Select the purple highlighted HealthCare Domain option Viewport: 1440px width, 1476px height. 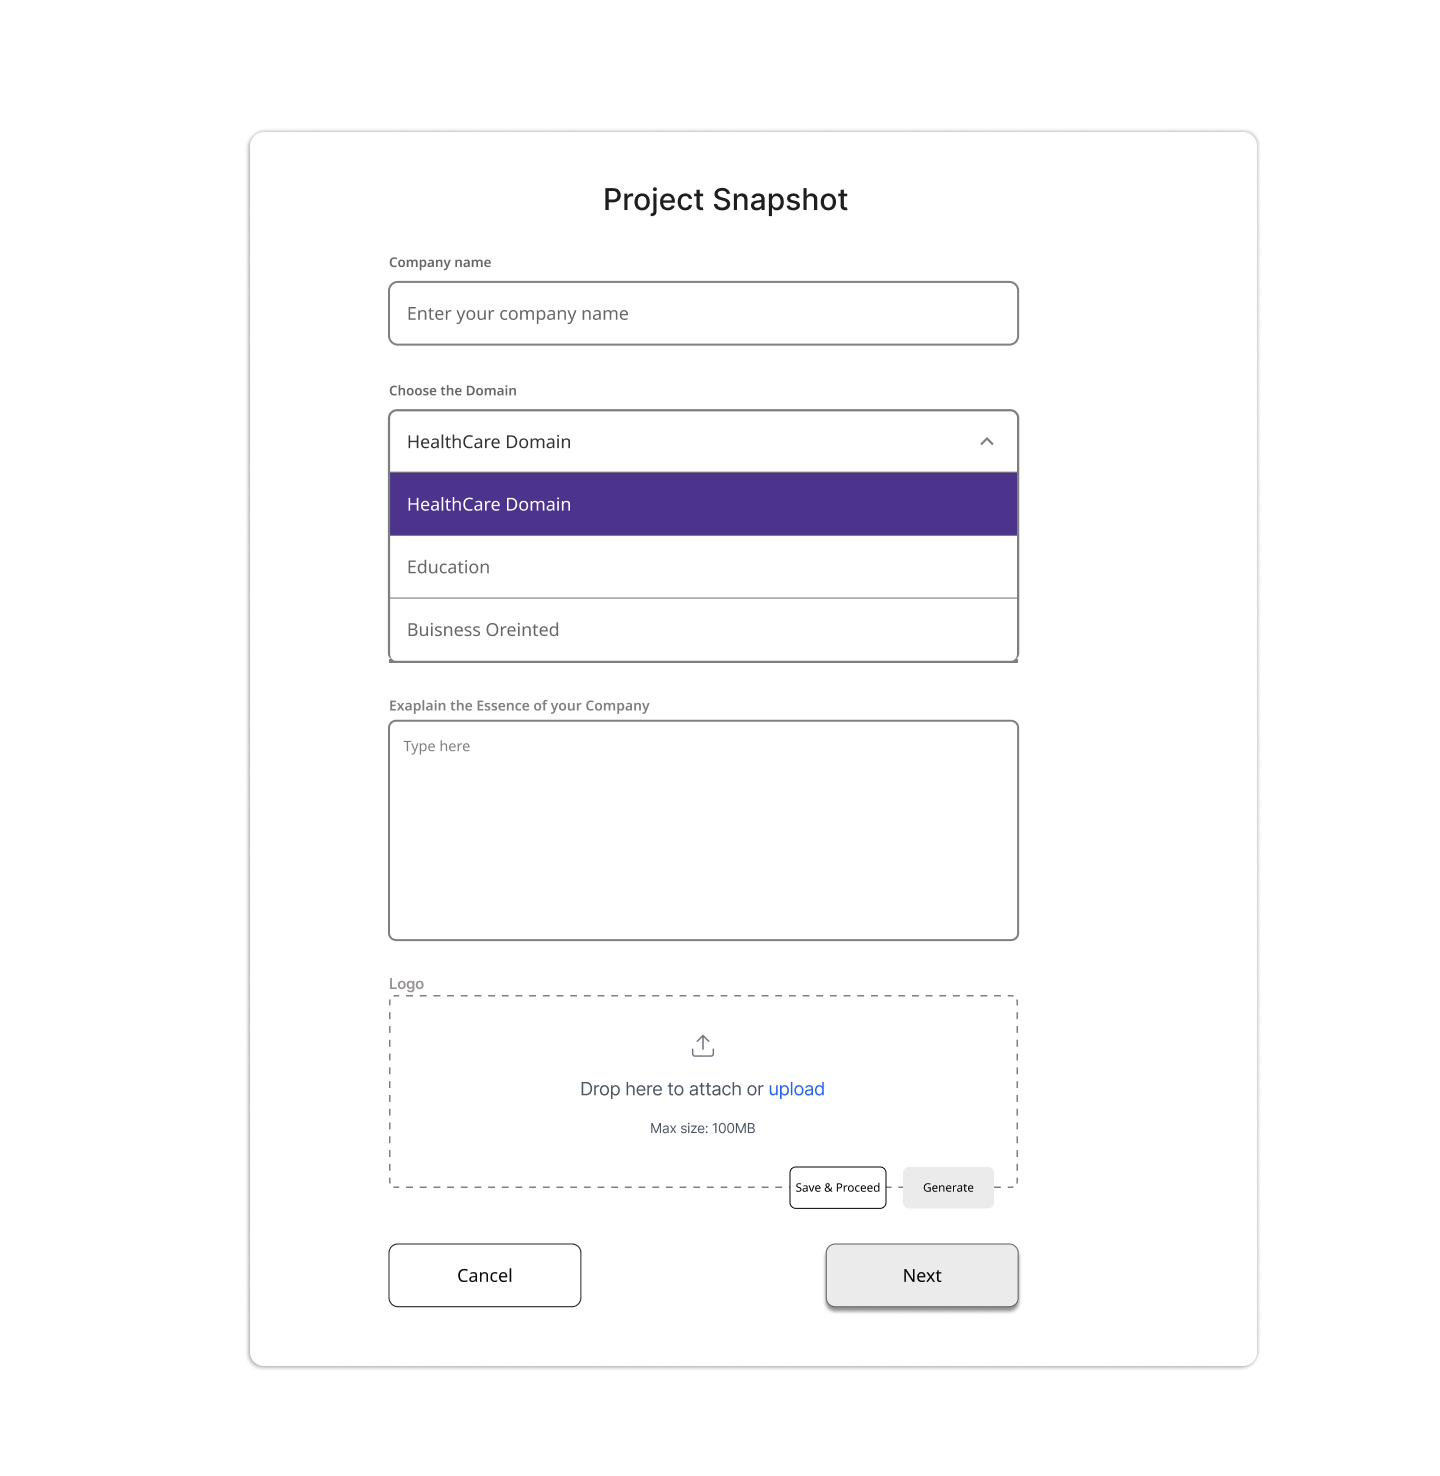(703, 505)
